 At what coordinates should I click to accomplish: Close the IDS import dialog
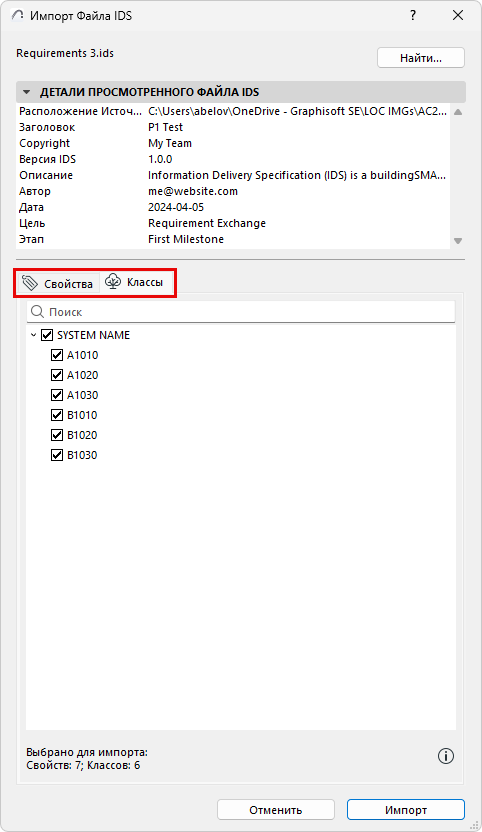pos(458,15)
